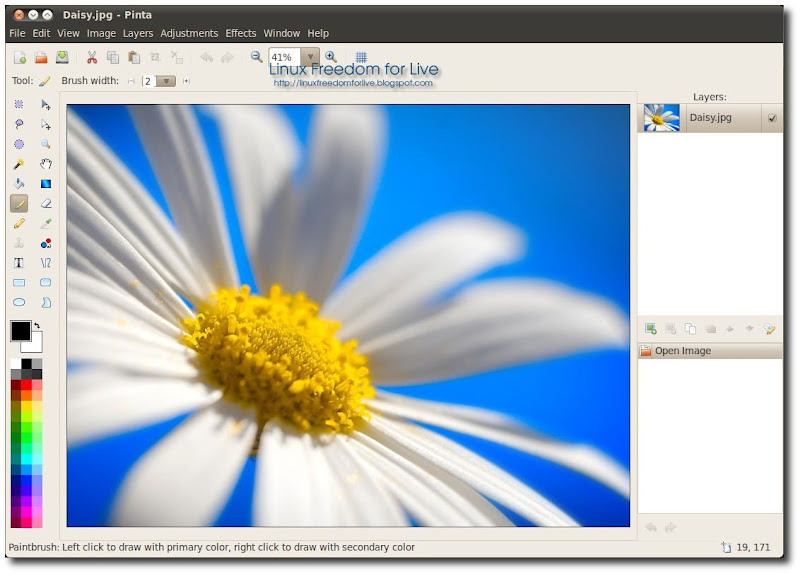Screen dimensions: 800x574
Task: Click the Zoom Out magnifier icon
Action: (x=257, y=57)
